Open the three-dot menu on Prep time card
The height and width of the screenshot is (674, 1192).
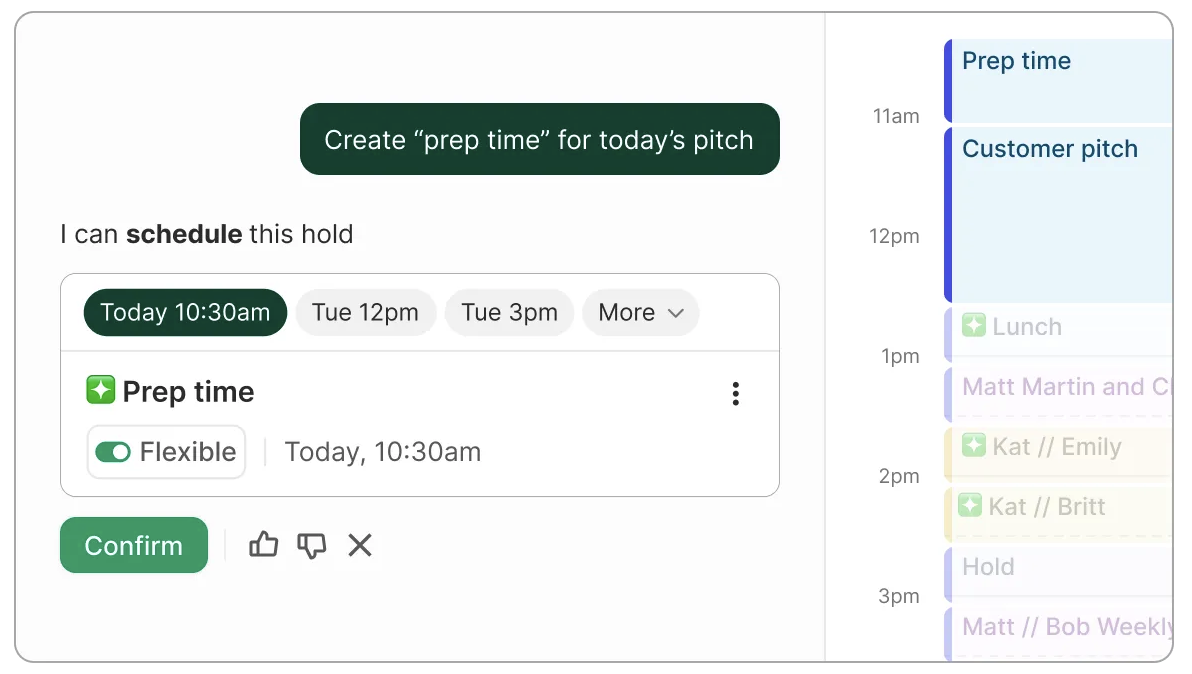[x=735, y=394]
